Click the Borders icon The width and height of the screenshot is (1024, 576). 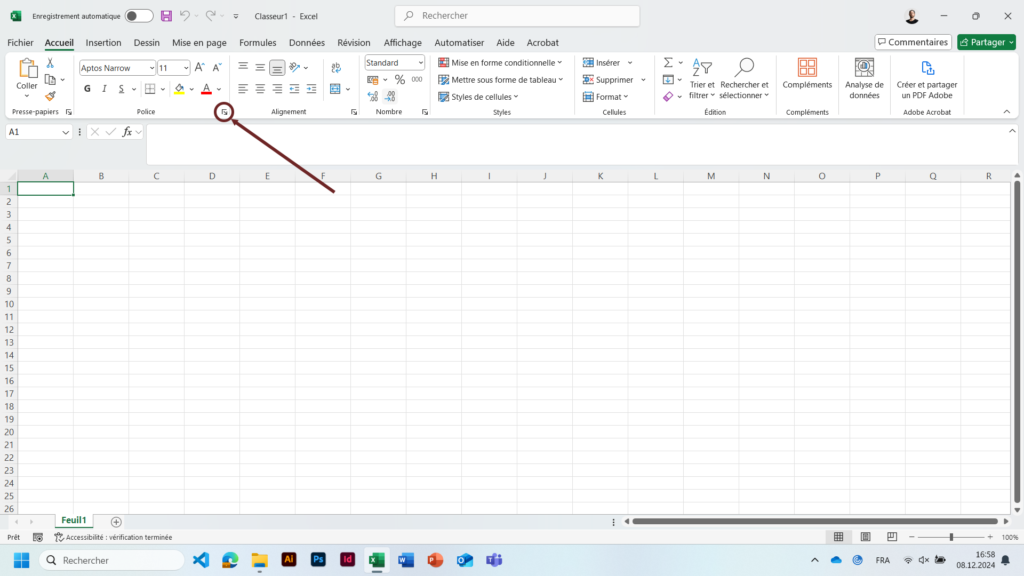tap(150, 89)
